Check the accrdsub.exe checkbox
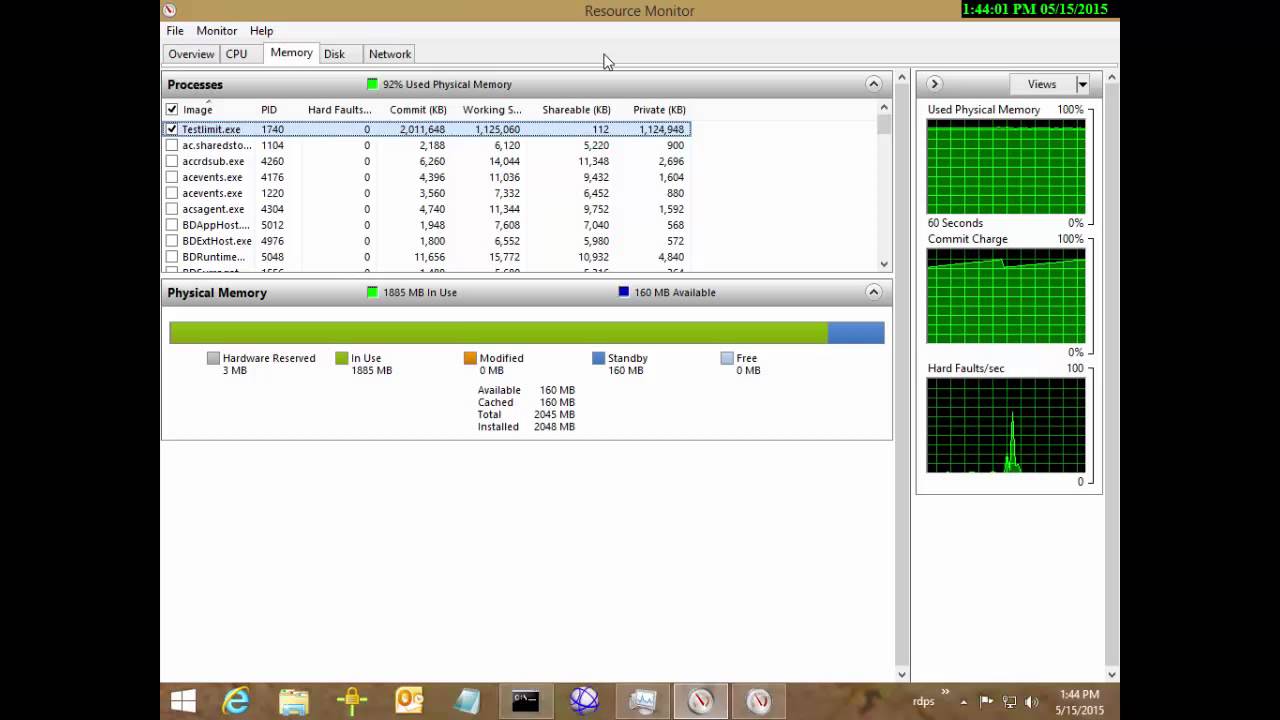This screenshot has width=1280, height=720. click(x=172, y=161)
